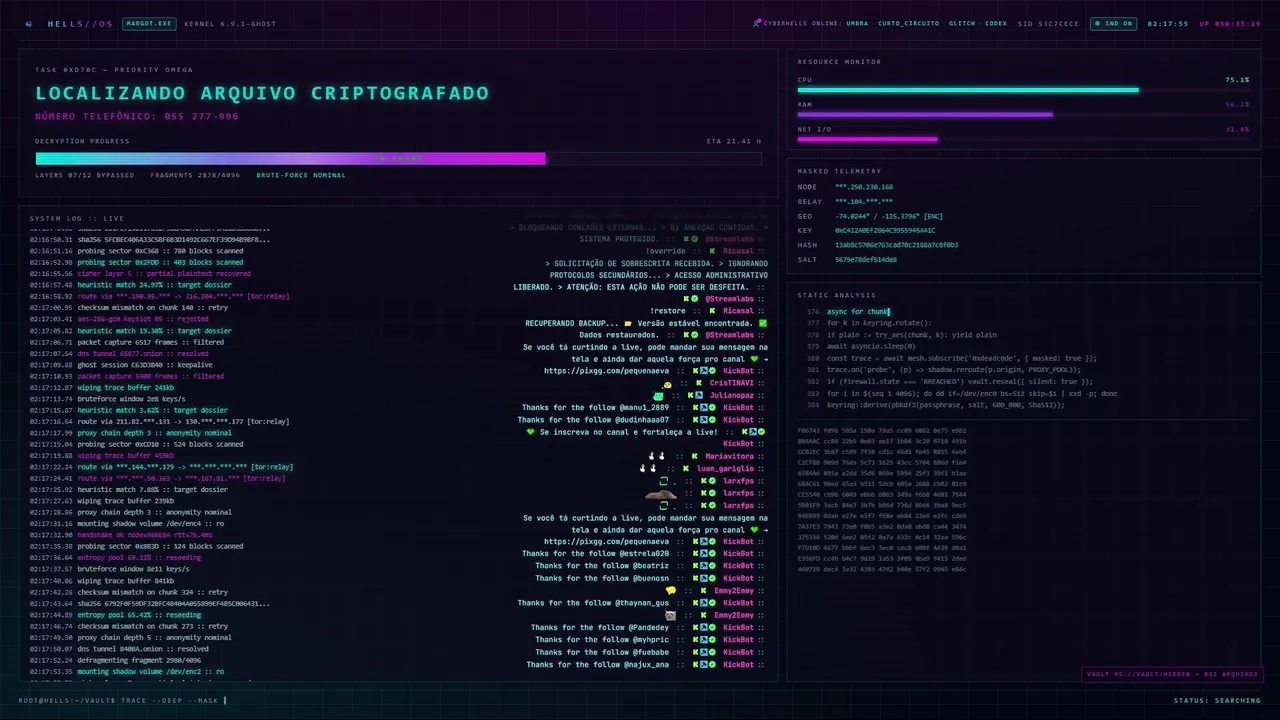The width and height of the screenshot is (1280, 720).
Task: Click the Ricasal username on the !override row
Action: (x=738, y=251)
